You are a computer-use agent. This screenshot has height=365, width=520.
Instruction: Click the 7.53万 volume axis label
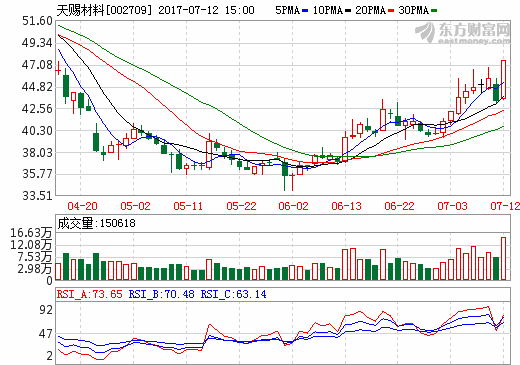click(35, 257)
